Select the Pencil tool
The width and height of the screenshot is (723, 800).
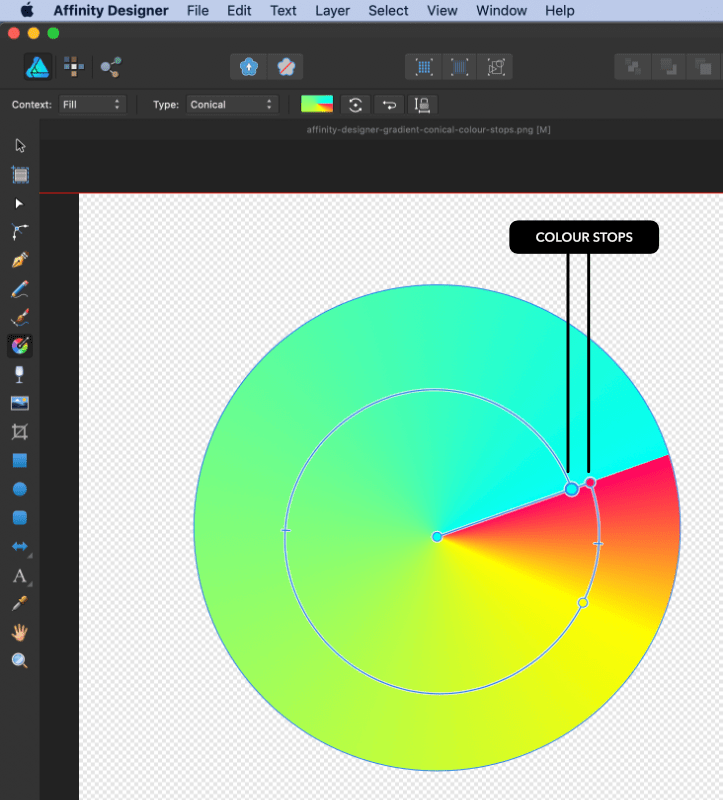point(20,290)
